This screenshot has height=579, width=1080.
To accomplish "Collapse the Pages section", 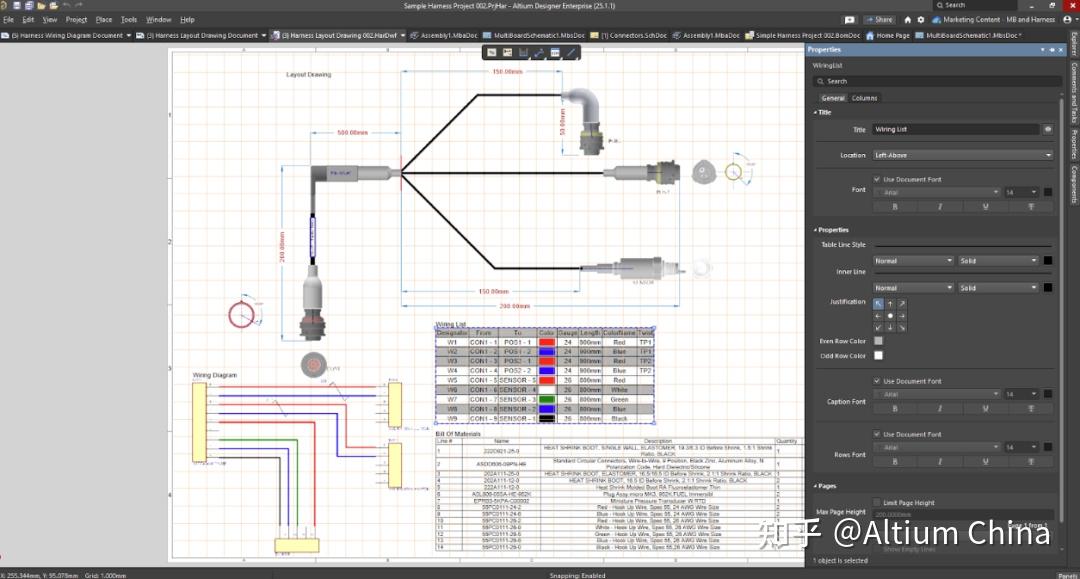I will 816,486.
